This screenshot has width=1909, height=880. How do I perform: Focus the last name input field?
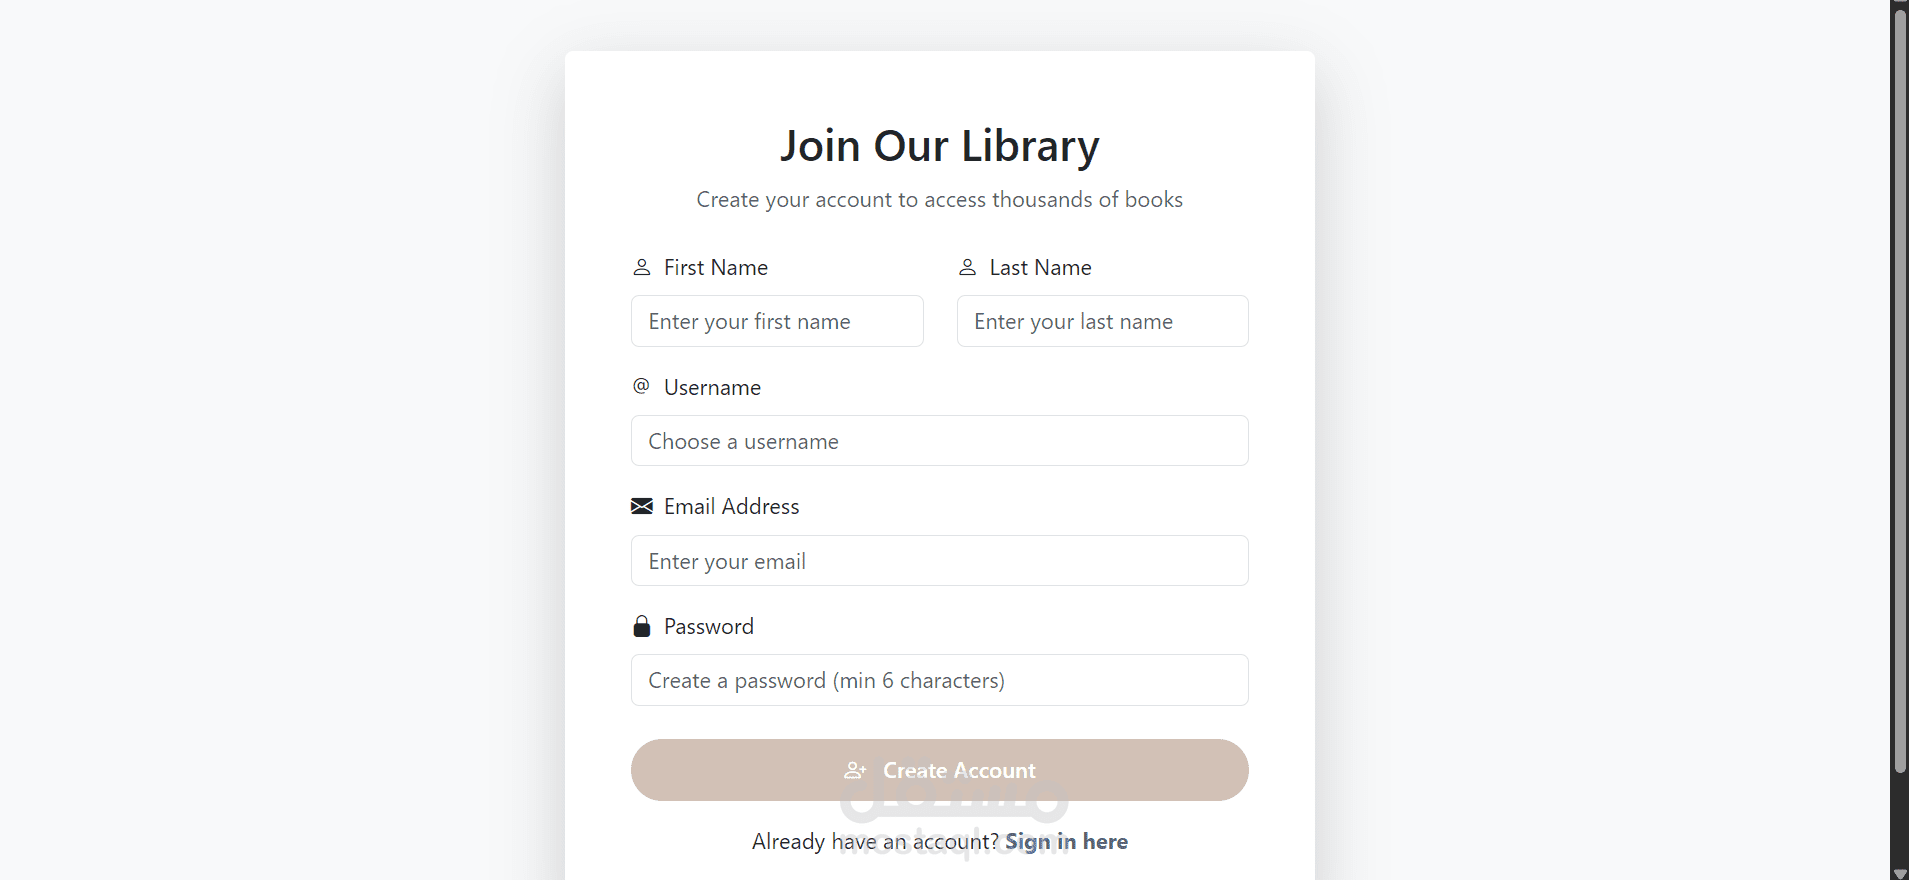(1102, 321)
